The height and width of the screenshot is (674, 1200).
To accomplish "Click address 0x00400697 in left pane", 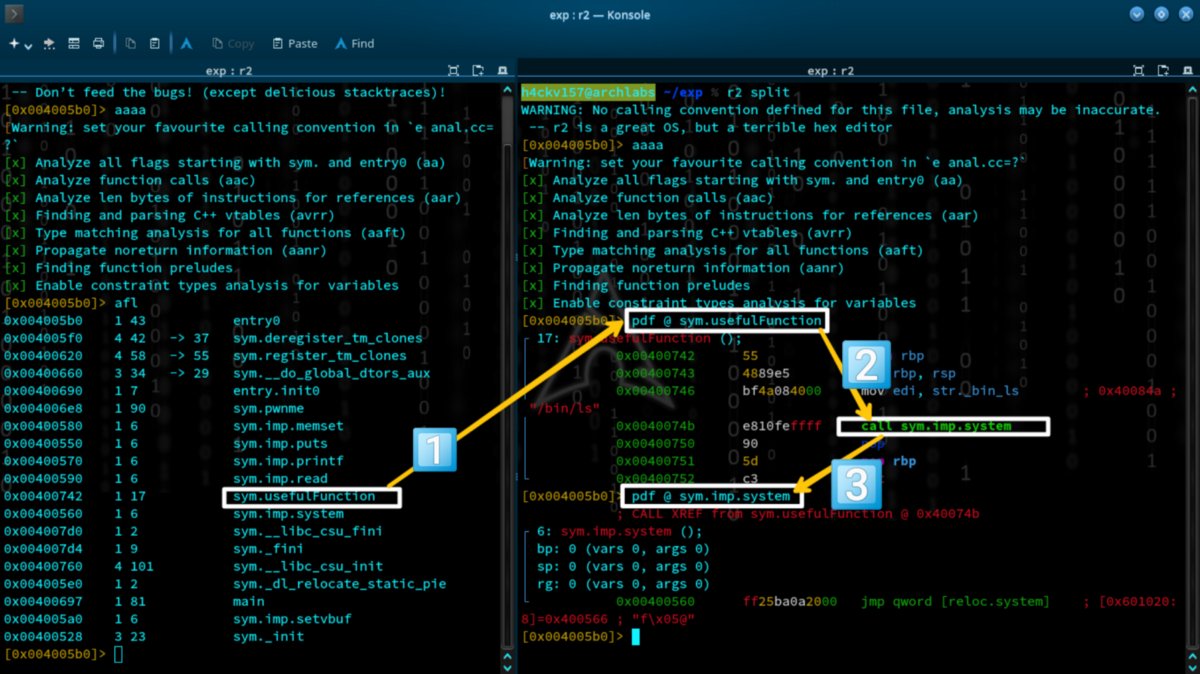I will coord(43,601).
